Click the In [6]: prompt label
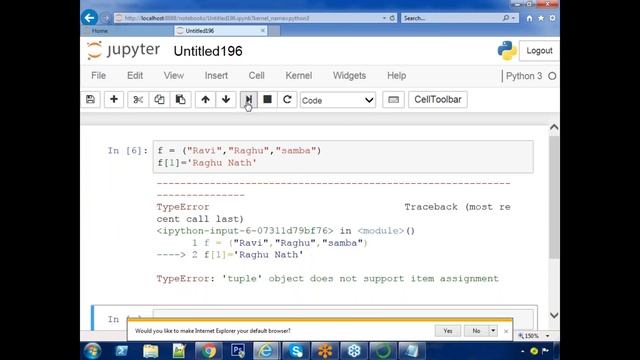Screen dimensions: 640x360 tap(127, 151)
